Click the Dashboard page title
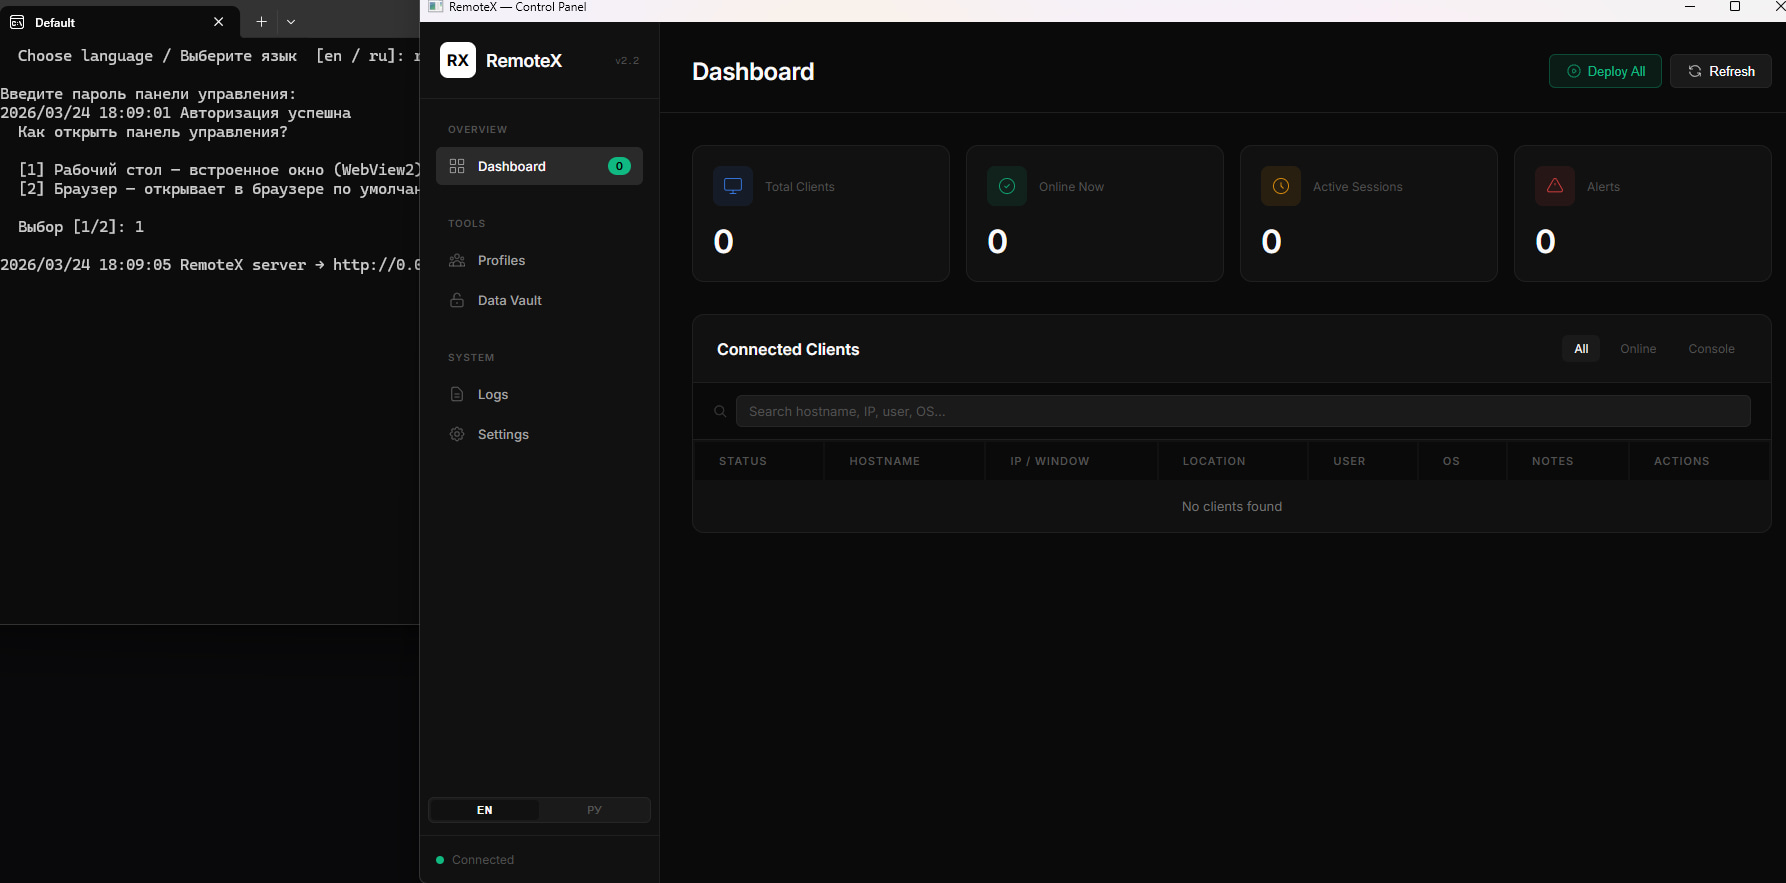Screen dimensions: 1786x883 click(x=753, y=72)
